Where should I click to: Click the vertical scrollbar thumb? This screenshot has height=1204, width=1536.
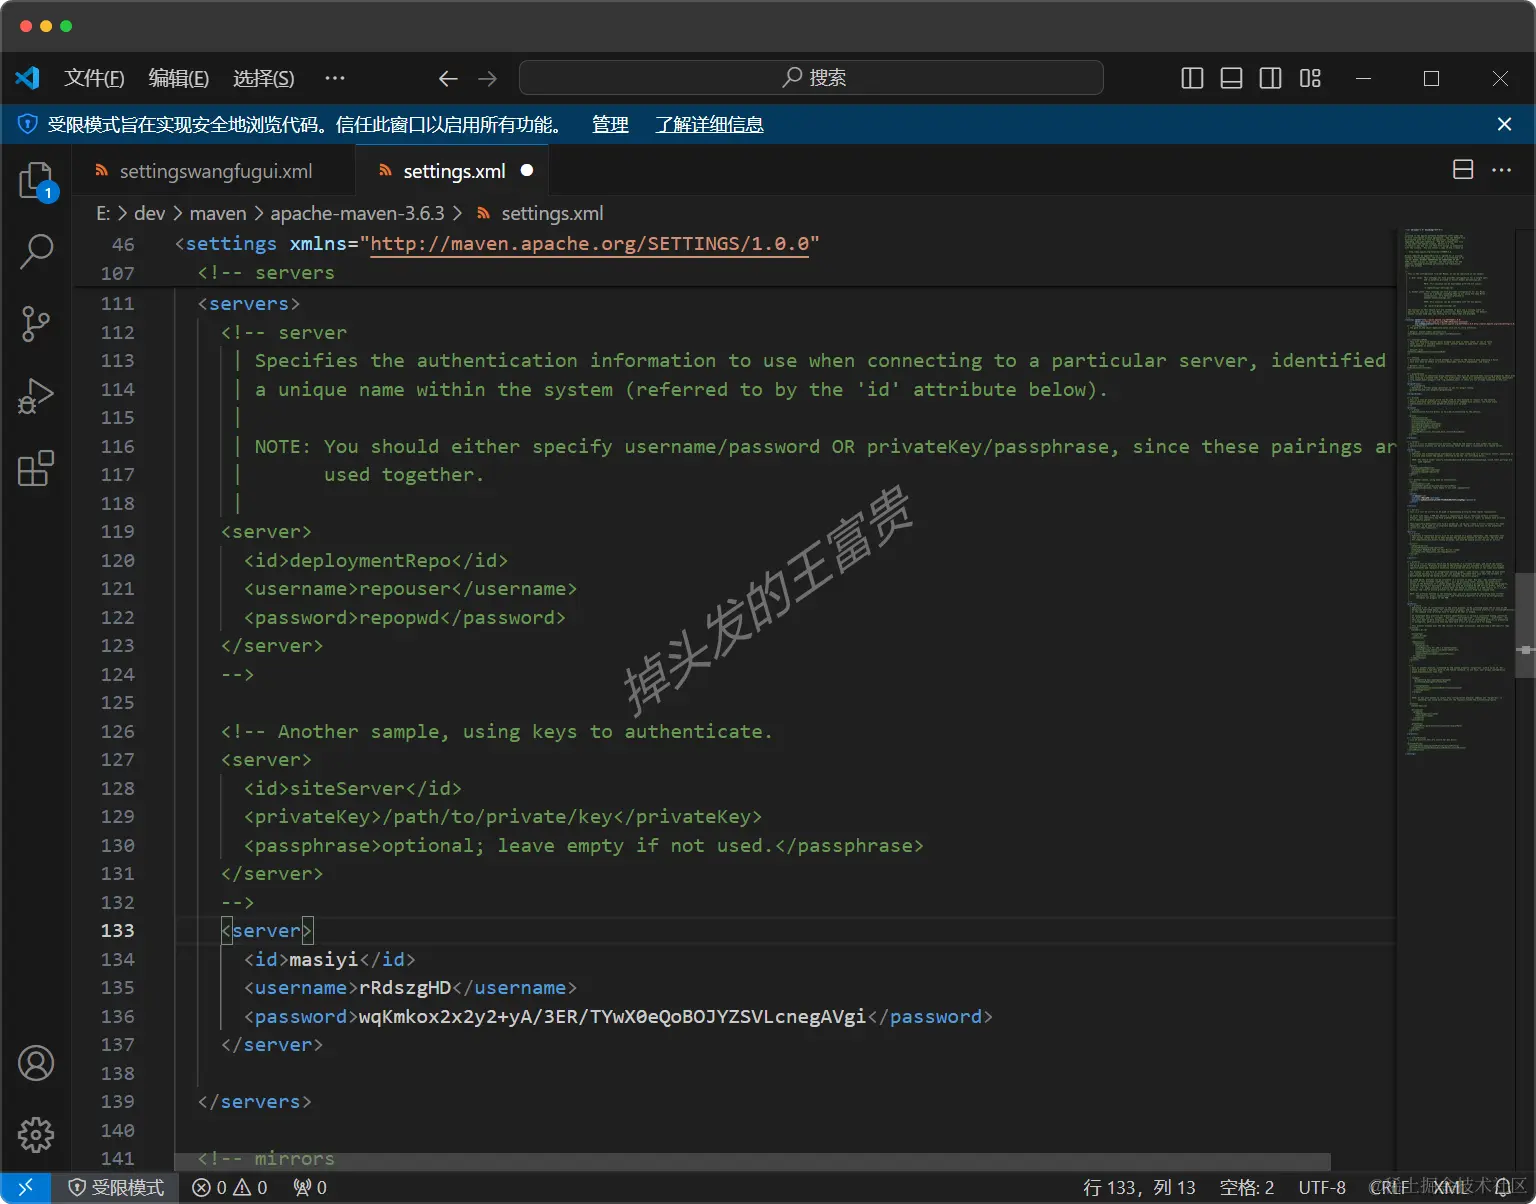coord(1525,625)
